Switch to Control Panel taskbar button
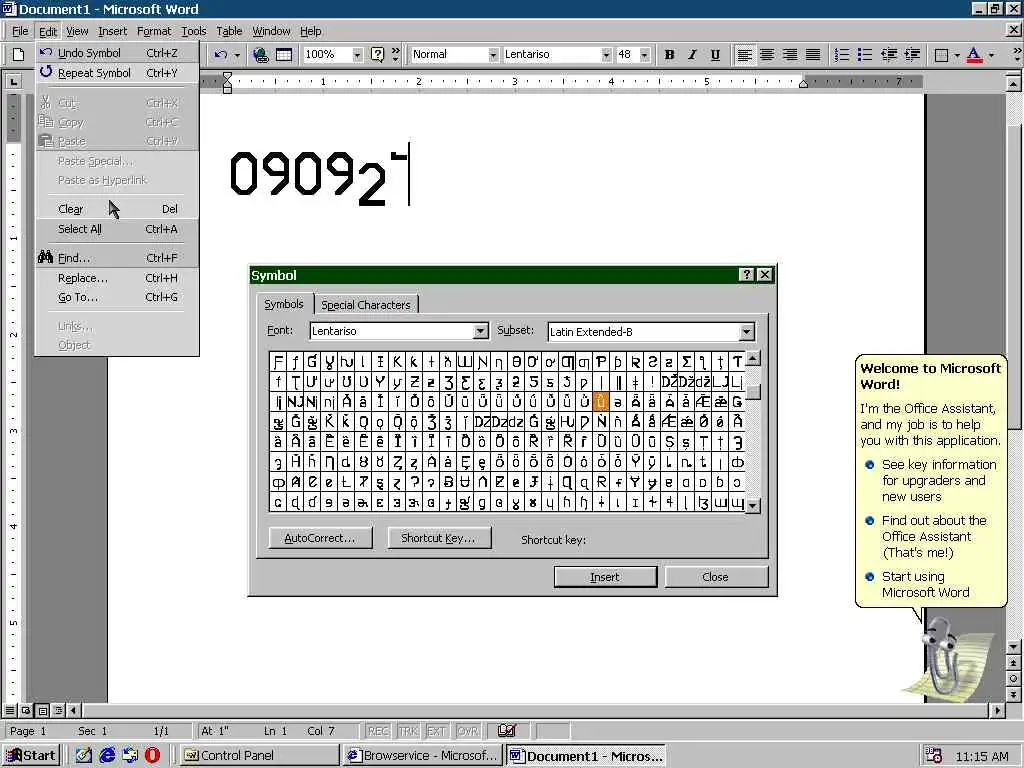1024x768 pixels. (259, 756)
